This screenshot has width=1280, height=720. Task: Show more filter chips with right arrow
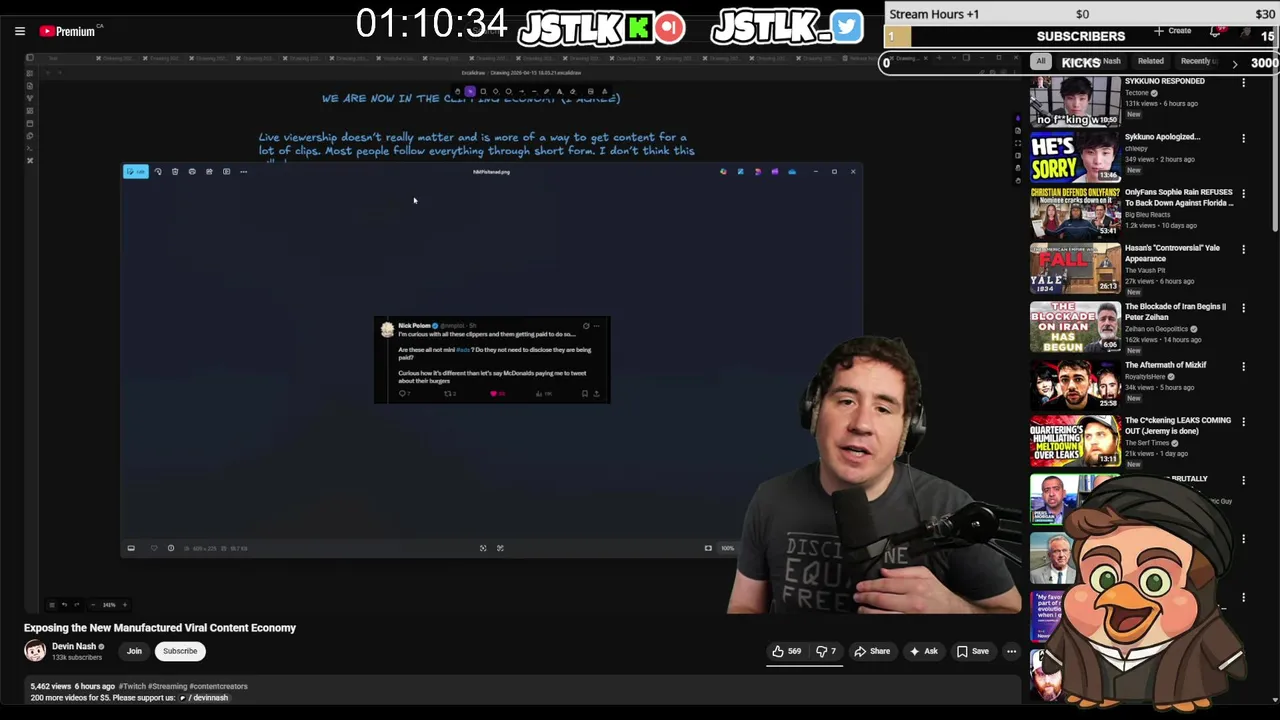pos(1234,63)
